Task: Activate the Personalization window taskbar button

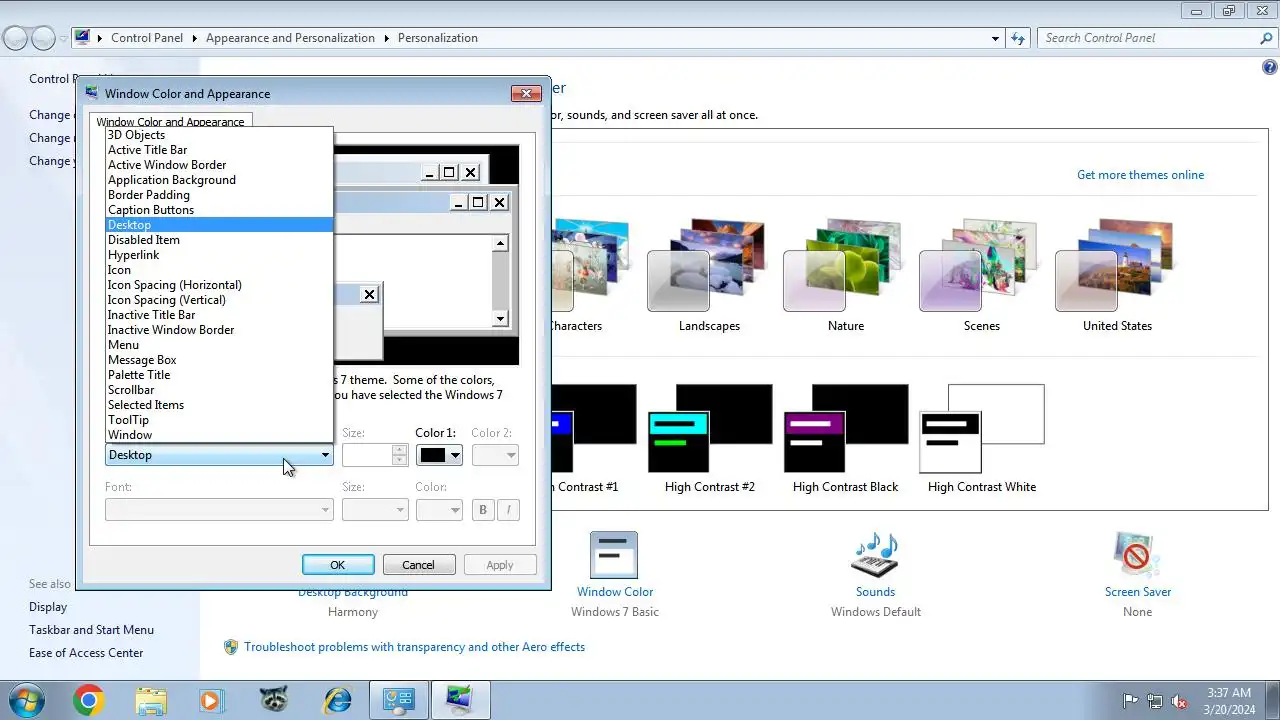Action: 461,700
